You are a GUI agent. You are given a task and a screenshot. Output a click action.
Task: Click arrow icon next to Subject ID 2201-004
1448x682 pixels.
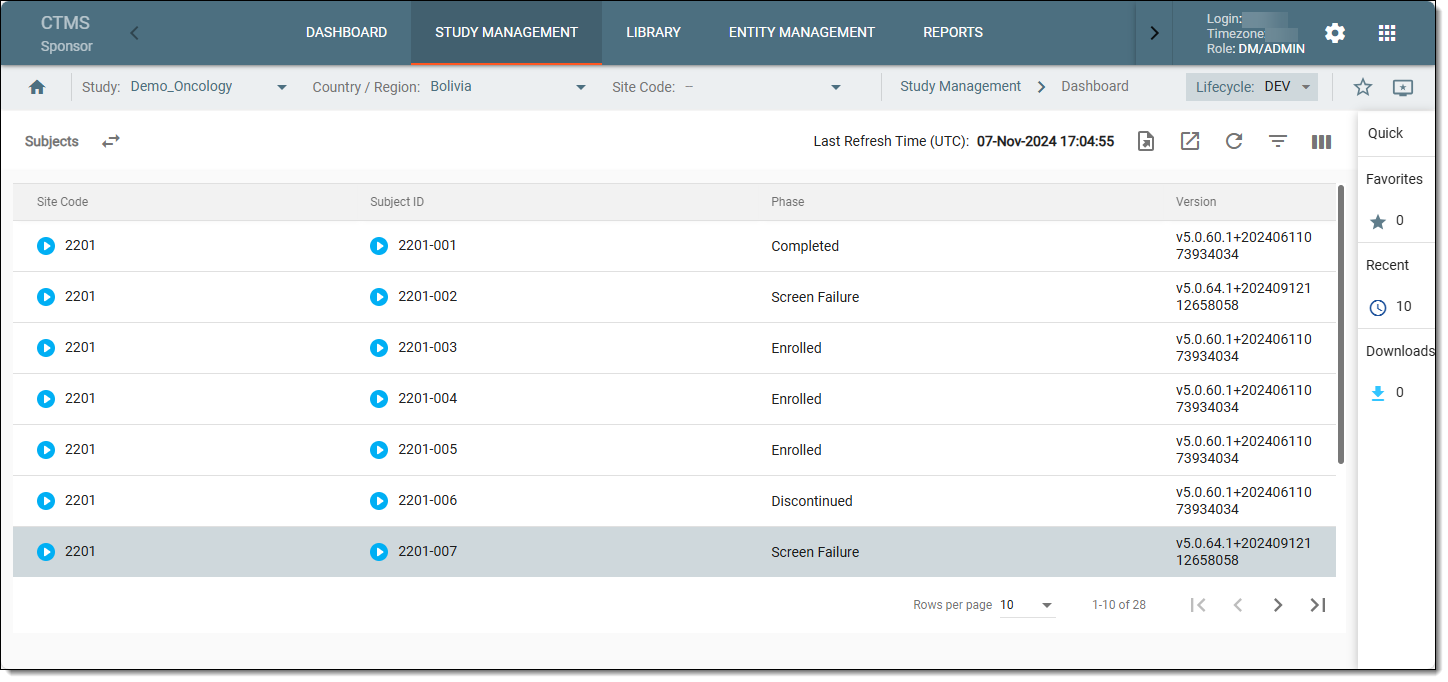pyautogui.click(x=379, y=399)
